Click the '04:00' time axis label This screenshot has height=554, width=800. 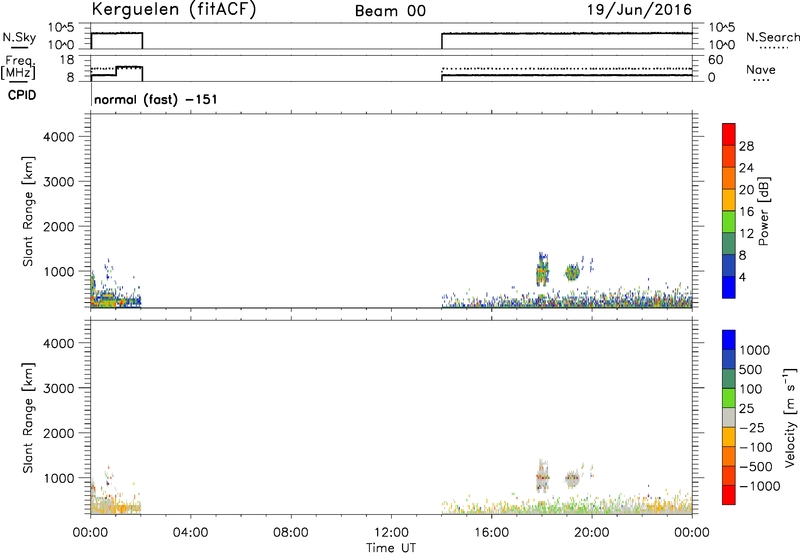coord(190,533)
